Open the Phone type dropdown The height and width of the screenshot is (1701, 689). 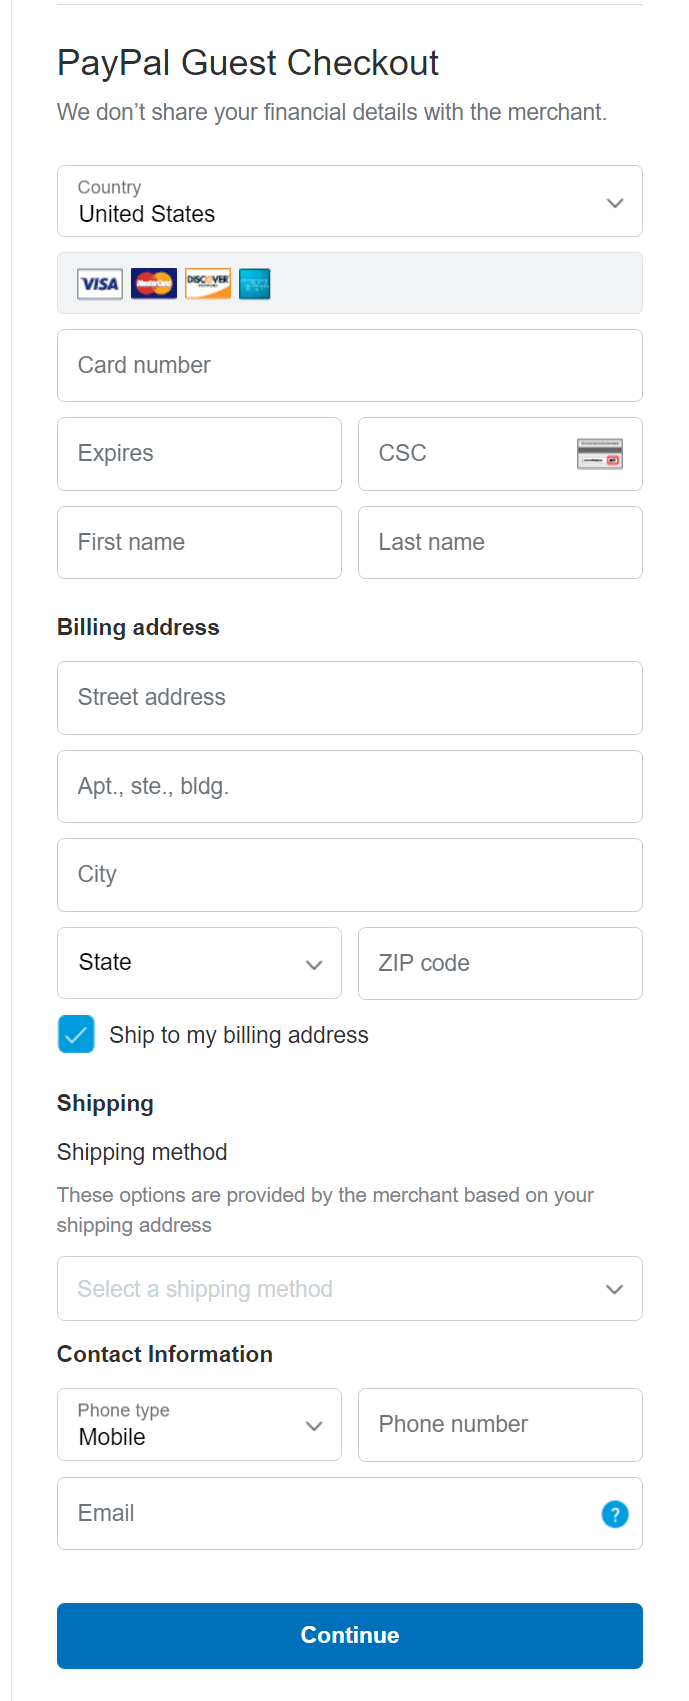click(199, 1425)
